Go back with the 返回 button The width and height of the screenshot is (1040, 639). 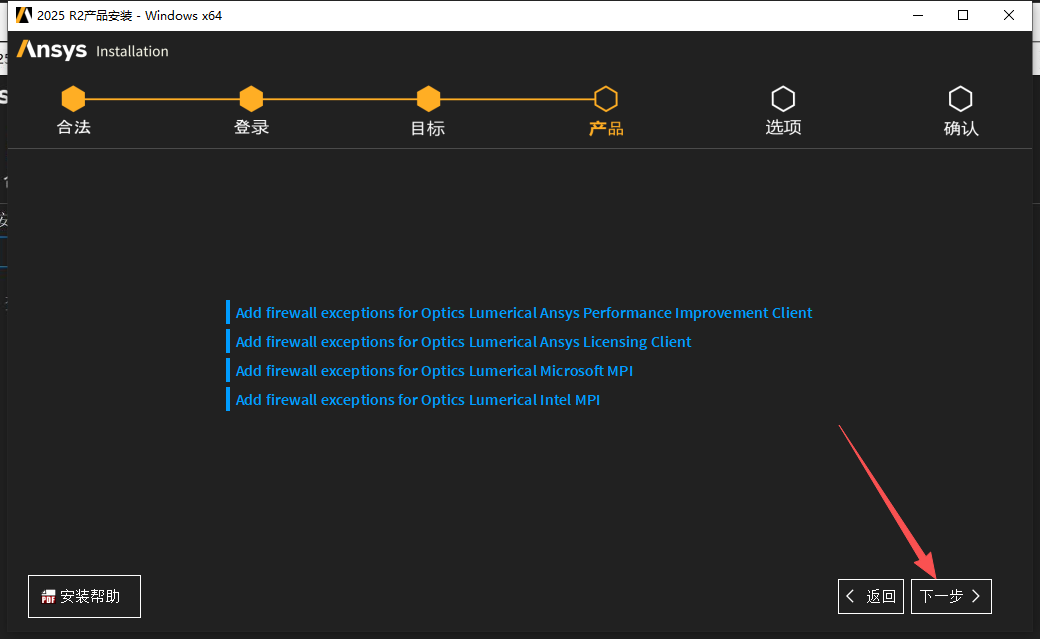tap(871, 596)
